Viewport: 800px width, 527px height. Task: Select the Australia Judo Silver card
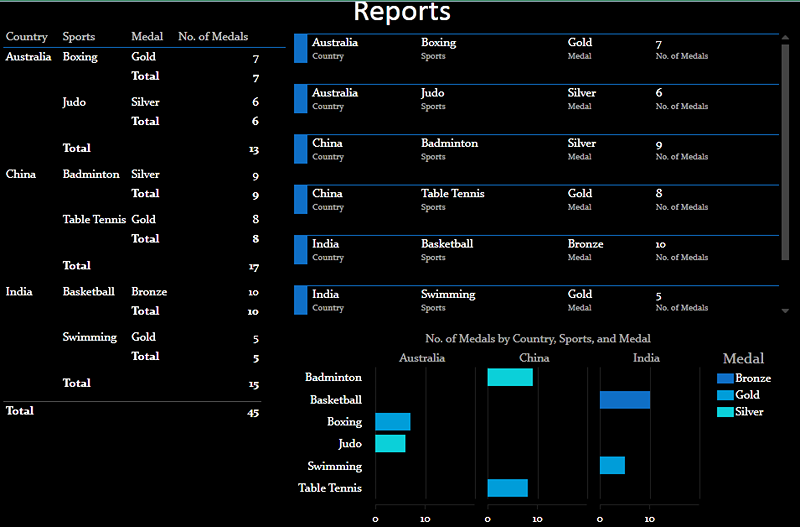537,99
